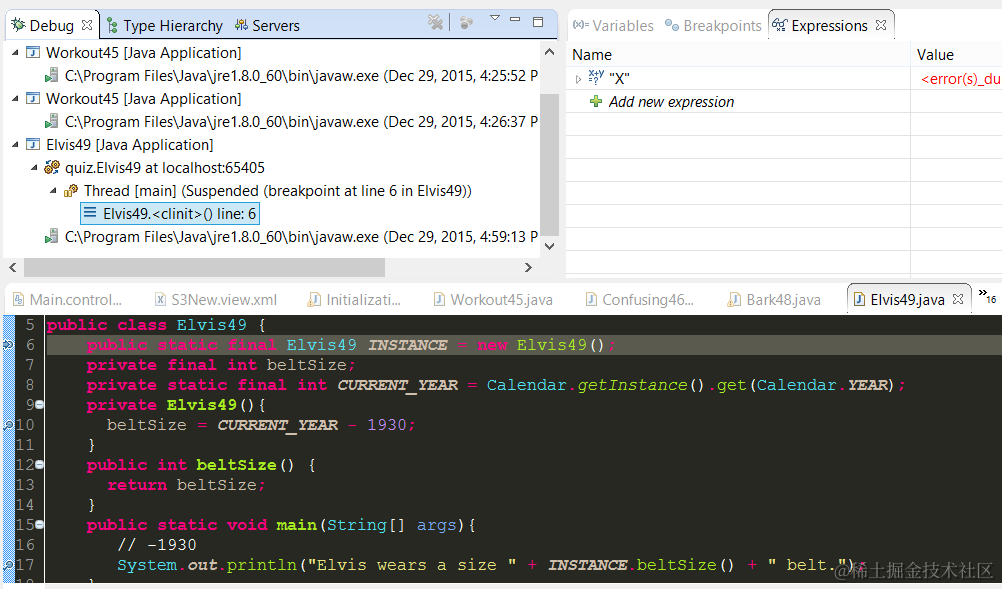Close the Debug view tab
Screen dimensions: 1002x589
pyautogui.click(x=88, y=25)
